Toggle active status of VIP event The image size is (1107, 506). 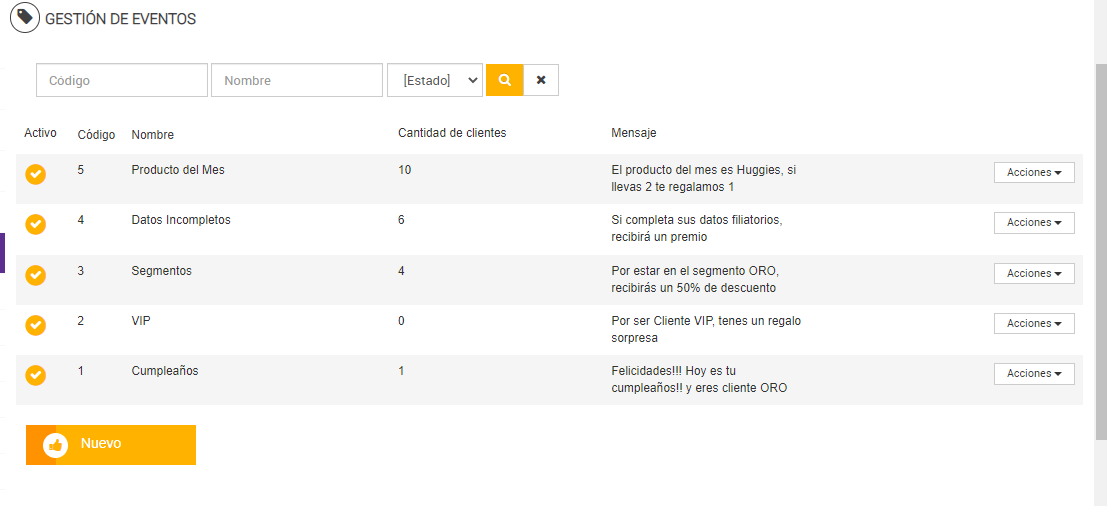coord(36,325)
